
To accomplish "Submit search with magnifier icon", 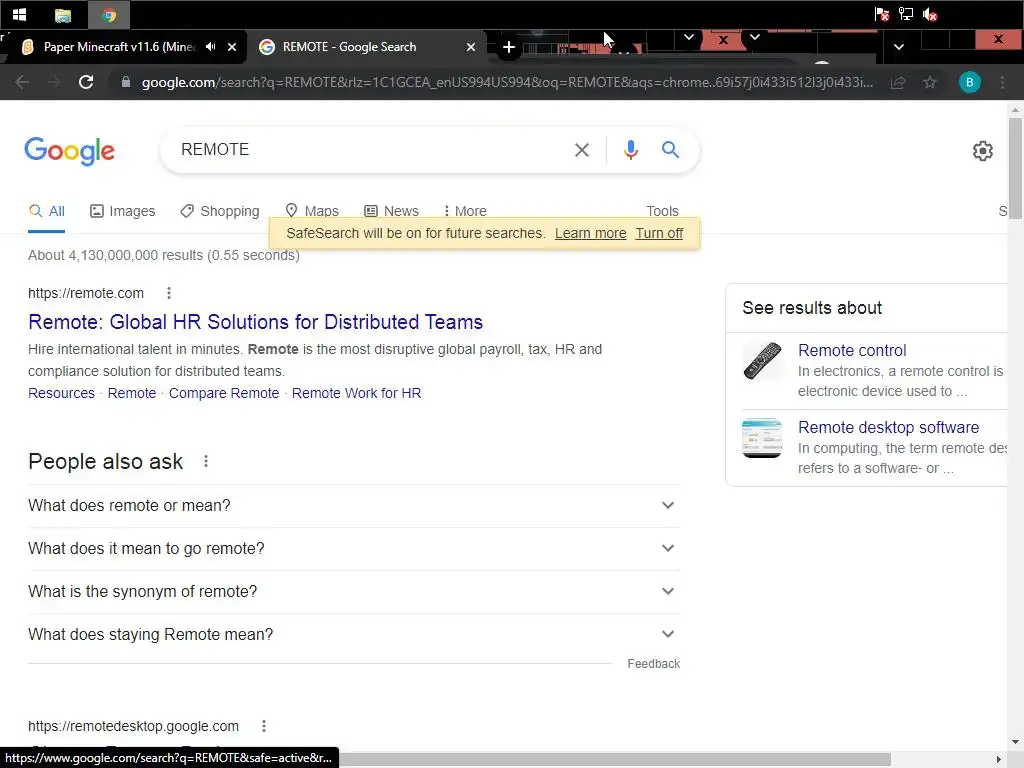I will point(670,150).
